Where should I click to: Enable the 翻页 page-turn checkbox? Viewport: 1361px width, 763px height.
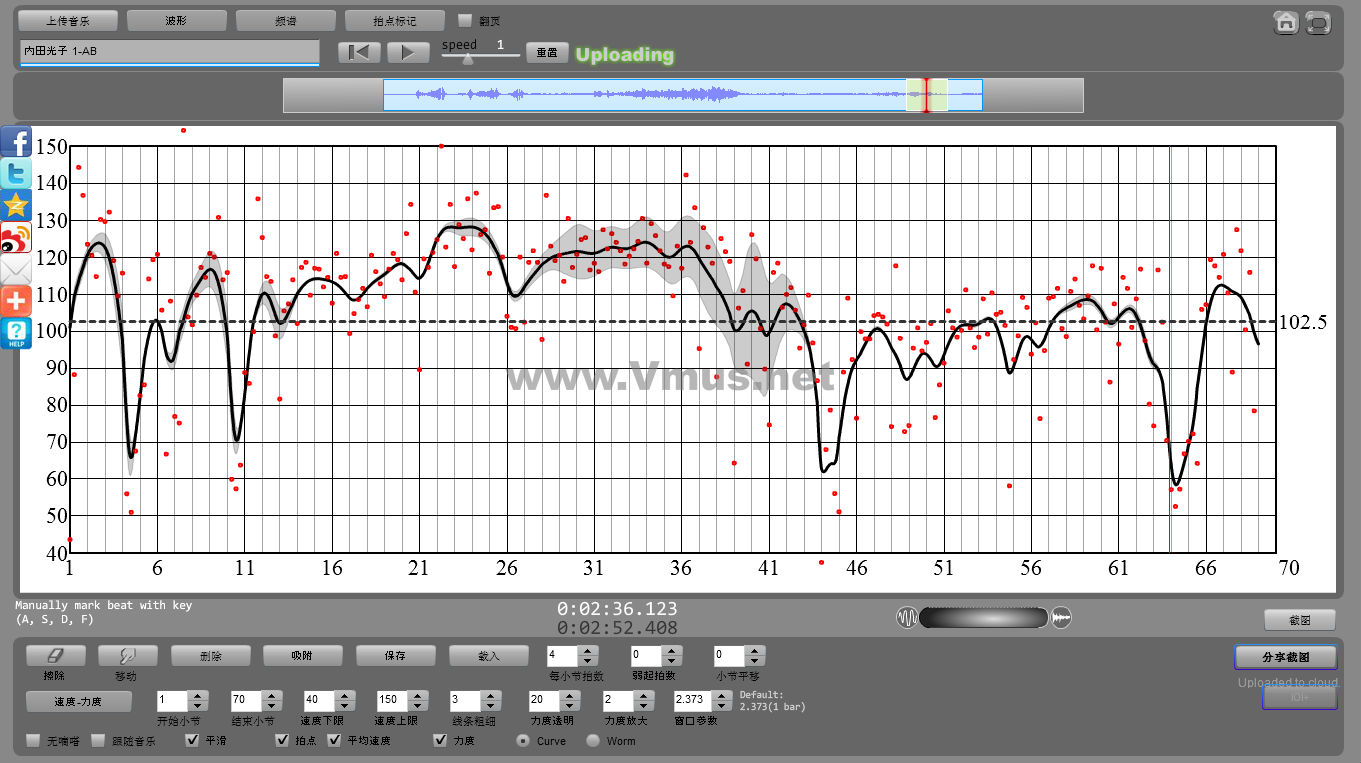pyautogui.click(x=465, y=20)
